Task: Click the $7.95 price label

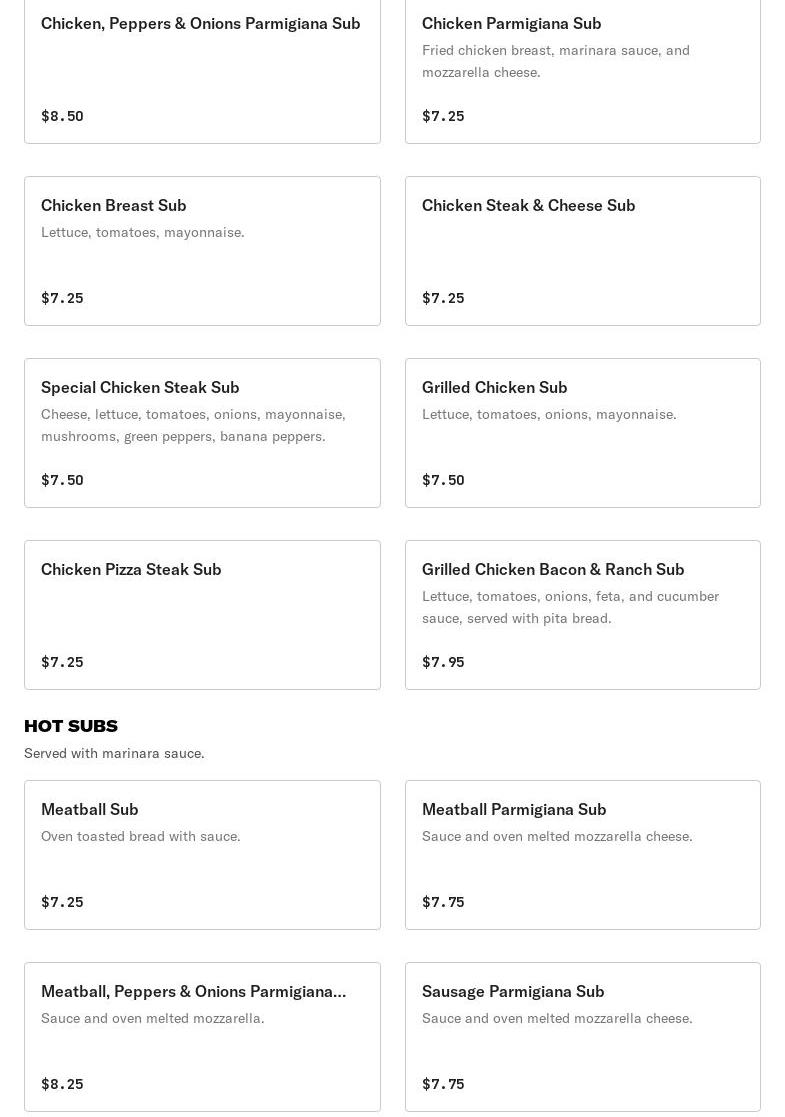Action: coord(443,662)
